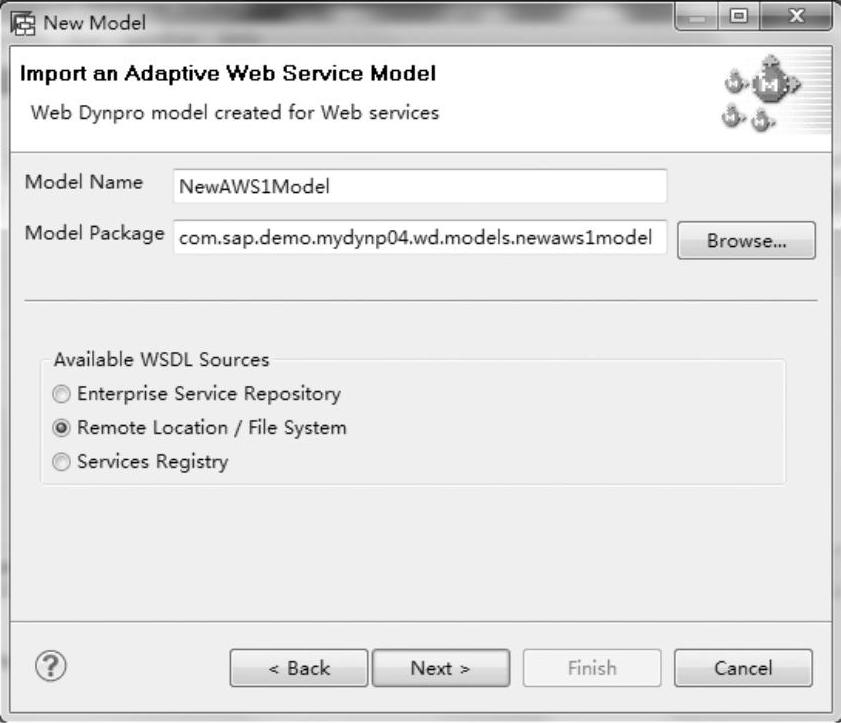Click the New Model window title icon
841x723 pixels.
(23, 24)
